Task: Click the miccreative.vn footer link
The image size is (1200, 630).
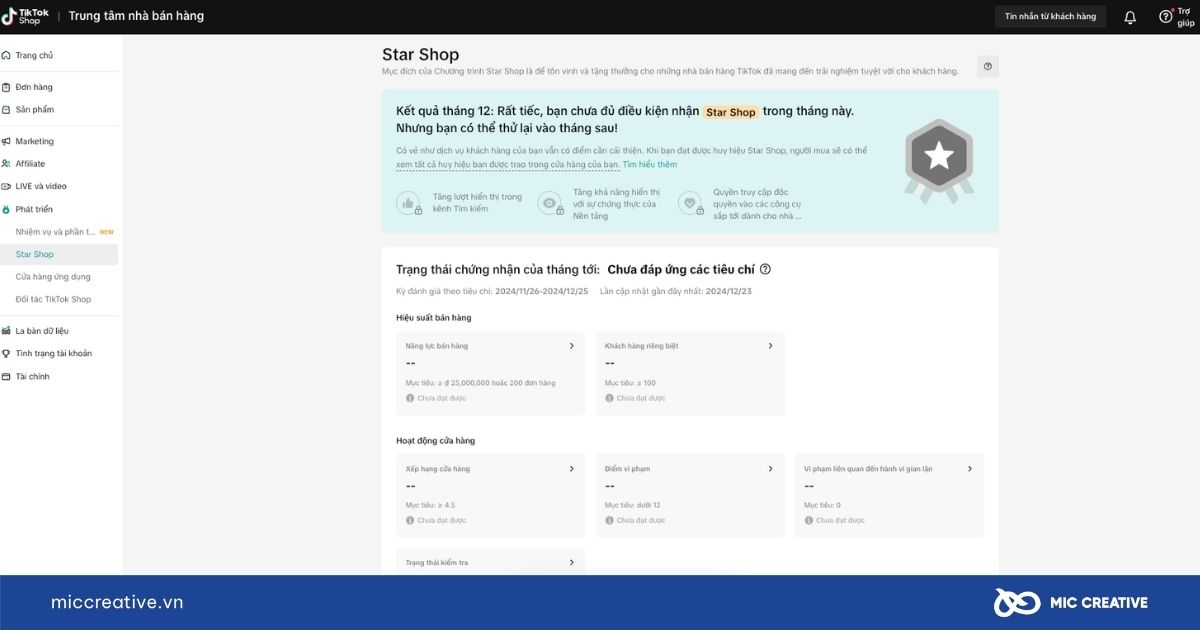Action: [117, 602]
